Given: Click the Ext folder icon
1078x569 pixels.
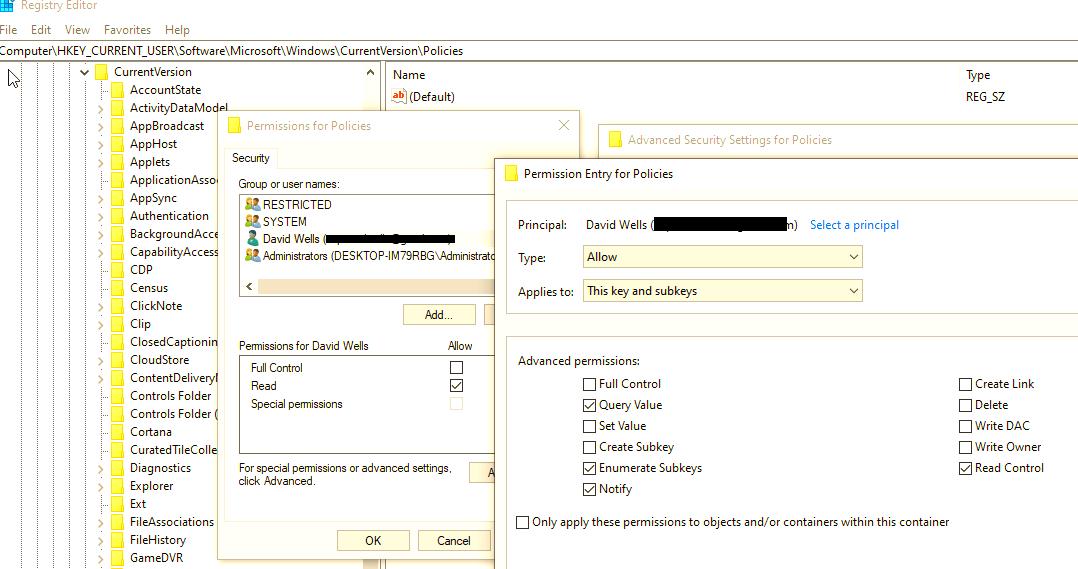Looking at the screenshot, I should click(x=118, y=504).
